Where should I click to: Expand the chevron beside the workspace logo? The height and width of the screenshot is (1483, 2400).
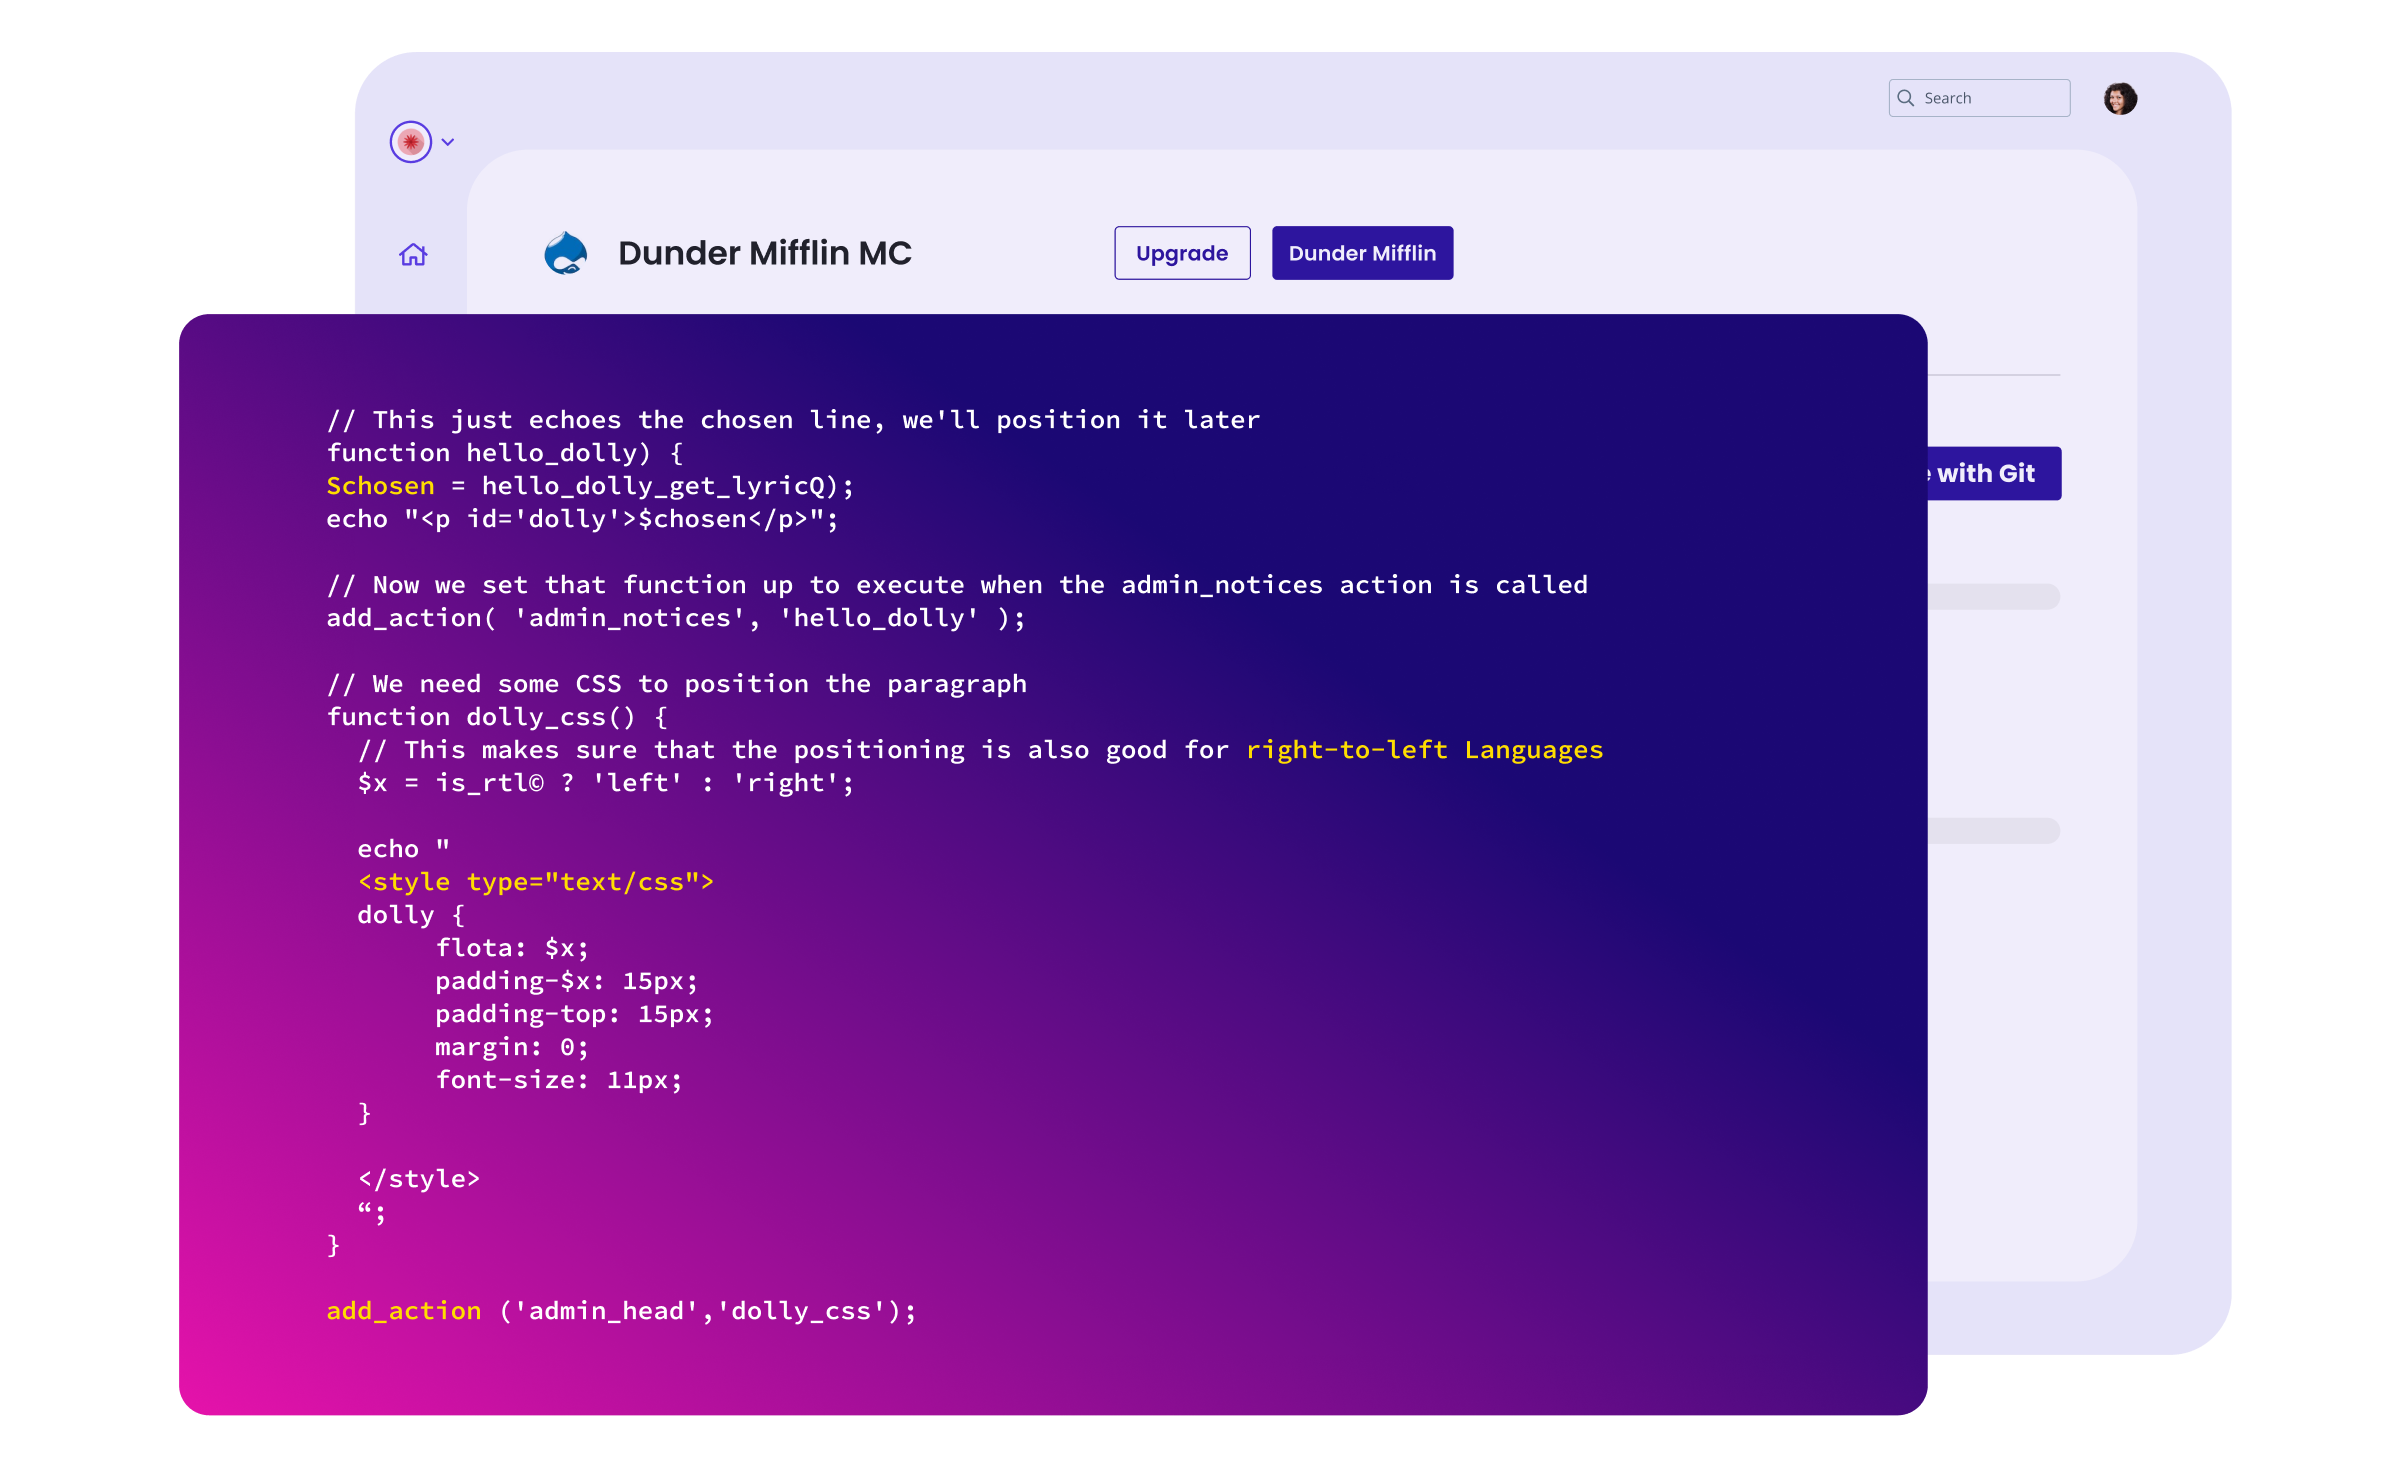point(447,142)
